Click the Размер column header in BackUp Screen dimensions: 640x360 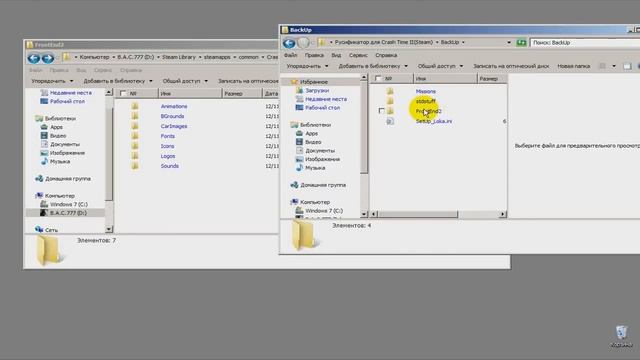(492, 78)
